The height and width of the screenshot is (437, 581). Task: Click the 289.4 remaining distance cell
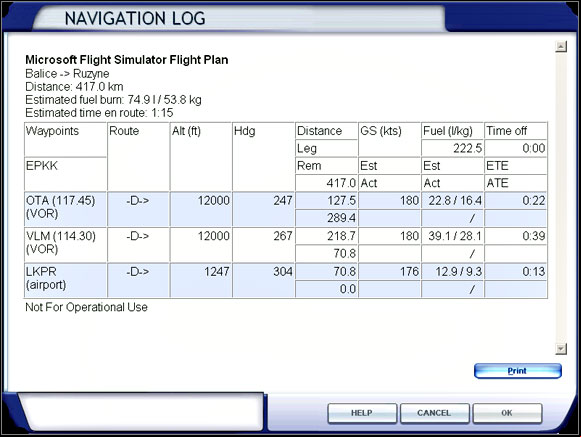326,218
